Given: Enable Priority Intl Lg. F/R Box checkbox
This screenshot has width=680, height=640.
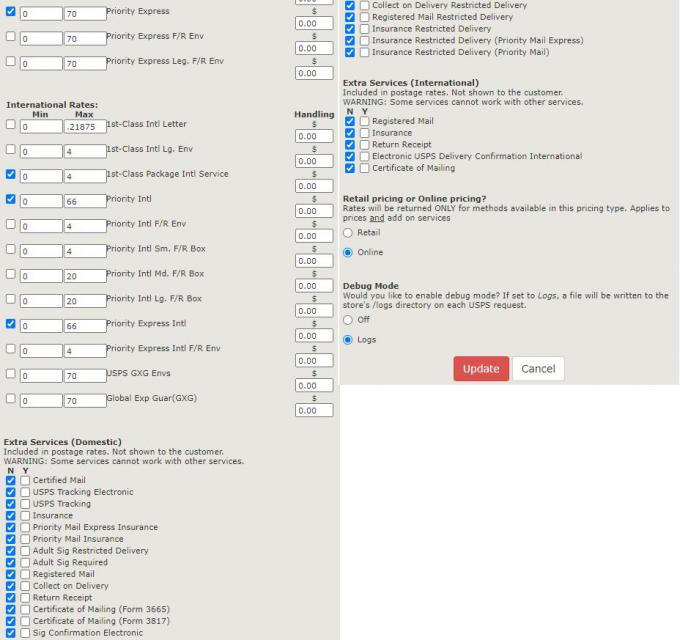Looking at the screenshot, I should click(11, 299).
